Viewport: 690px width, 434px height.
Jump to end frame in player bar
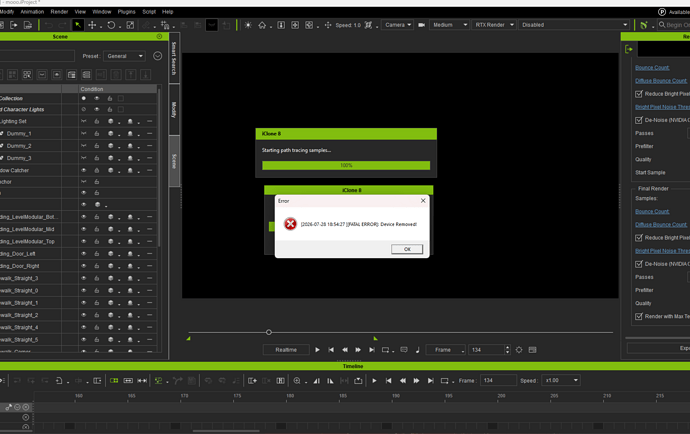click(372, 350)
